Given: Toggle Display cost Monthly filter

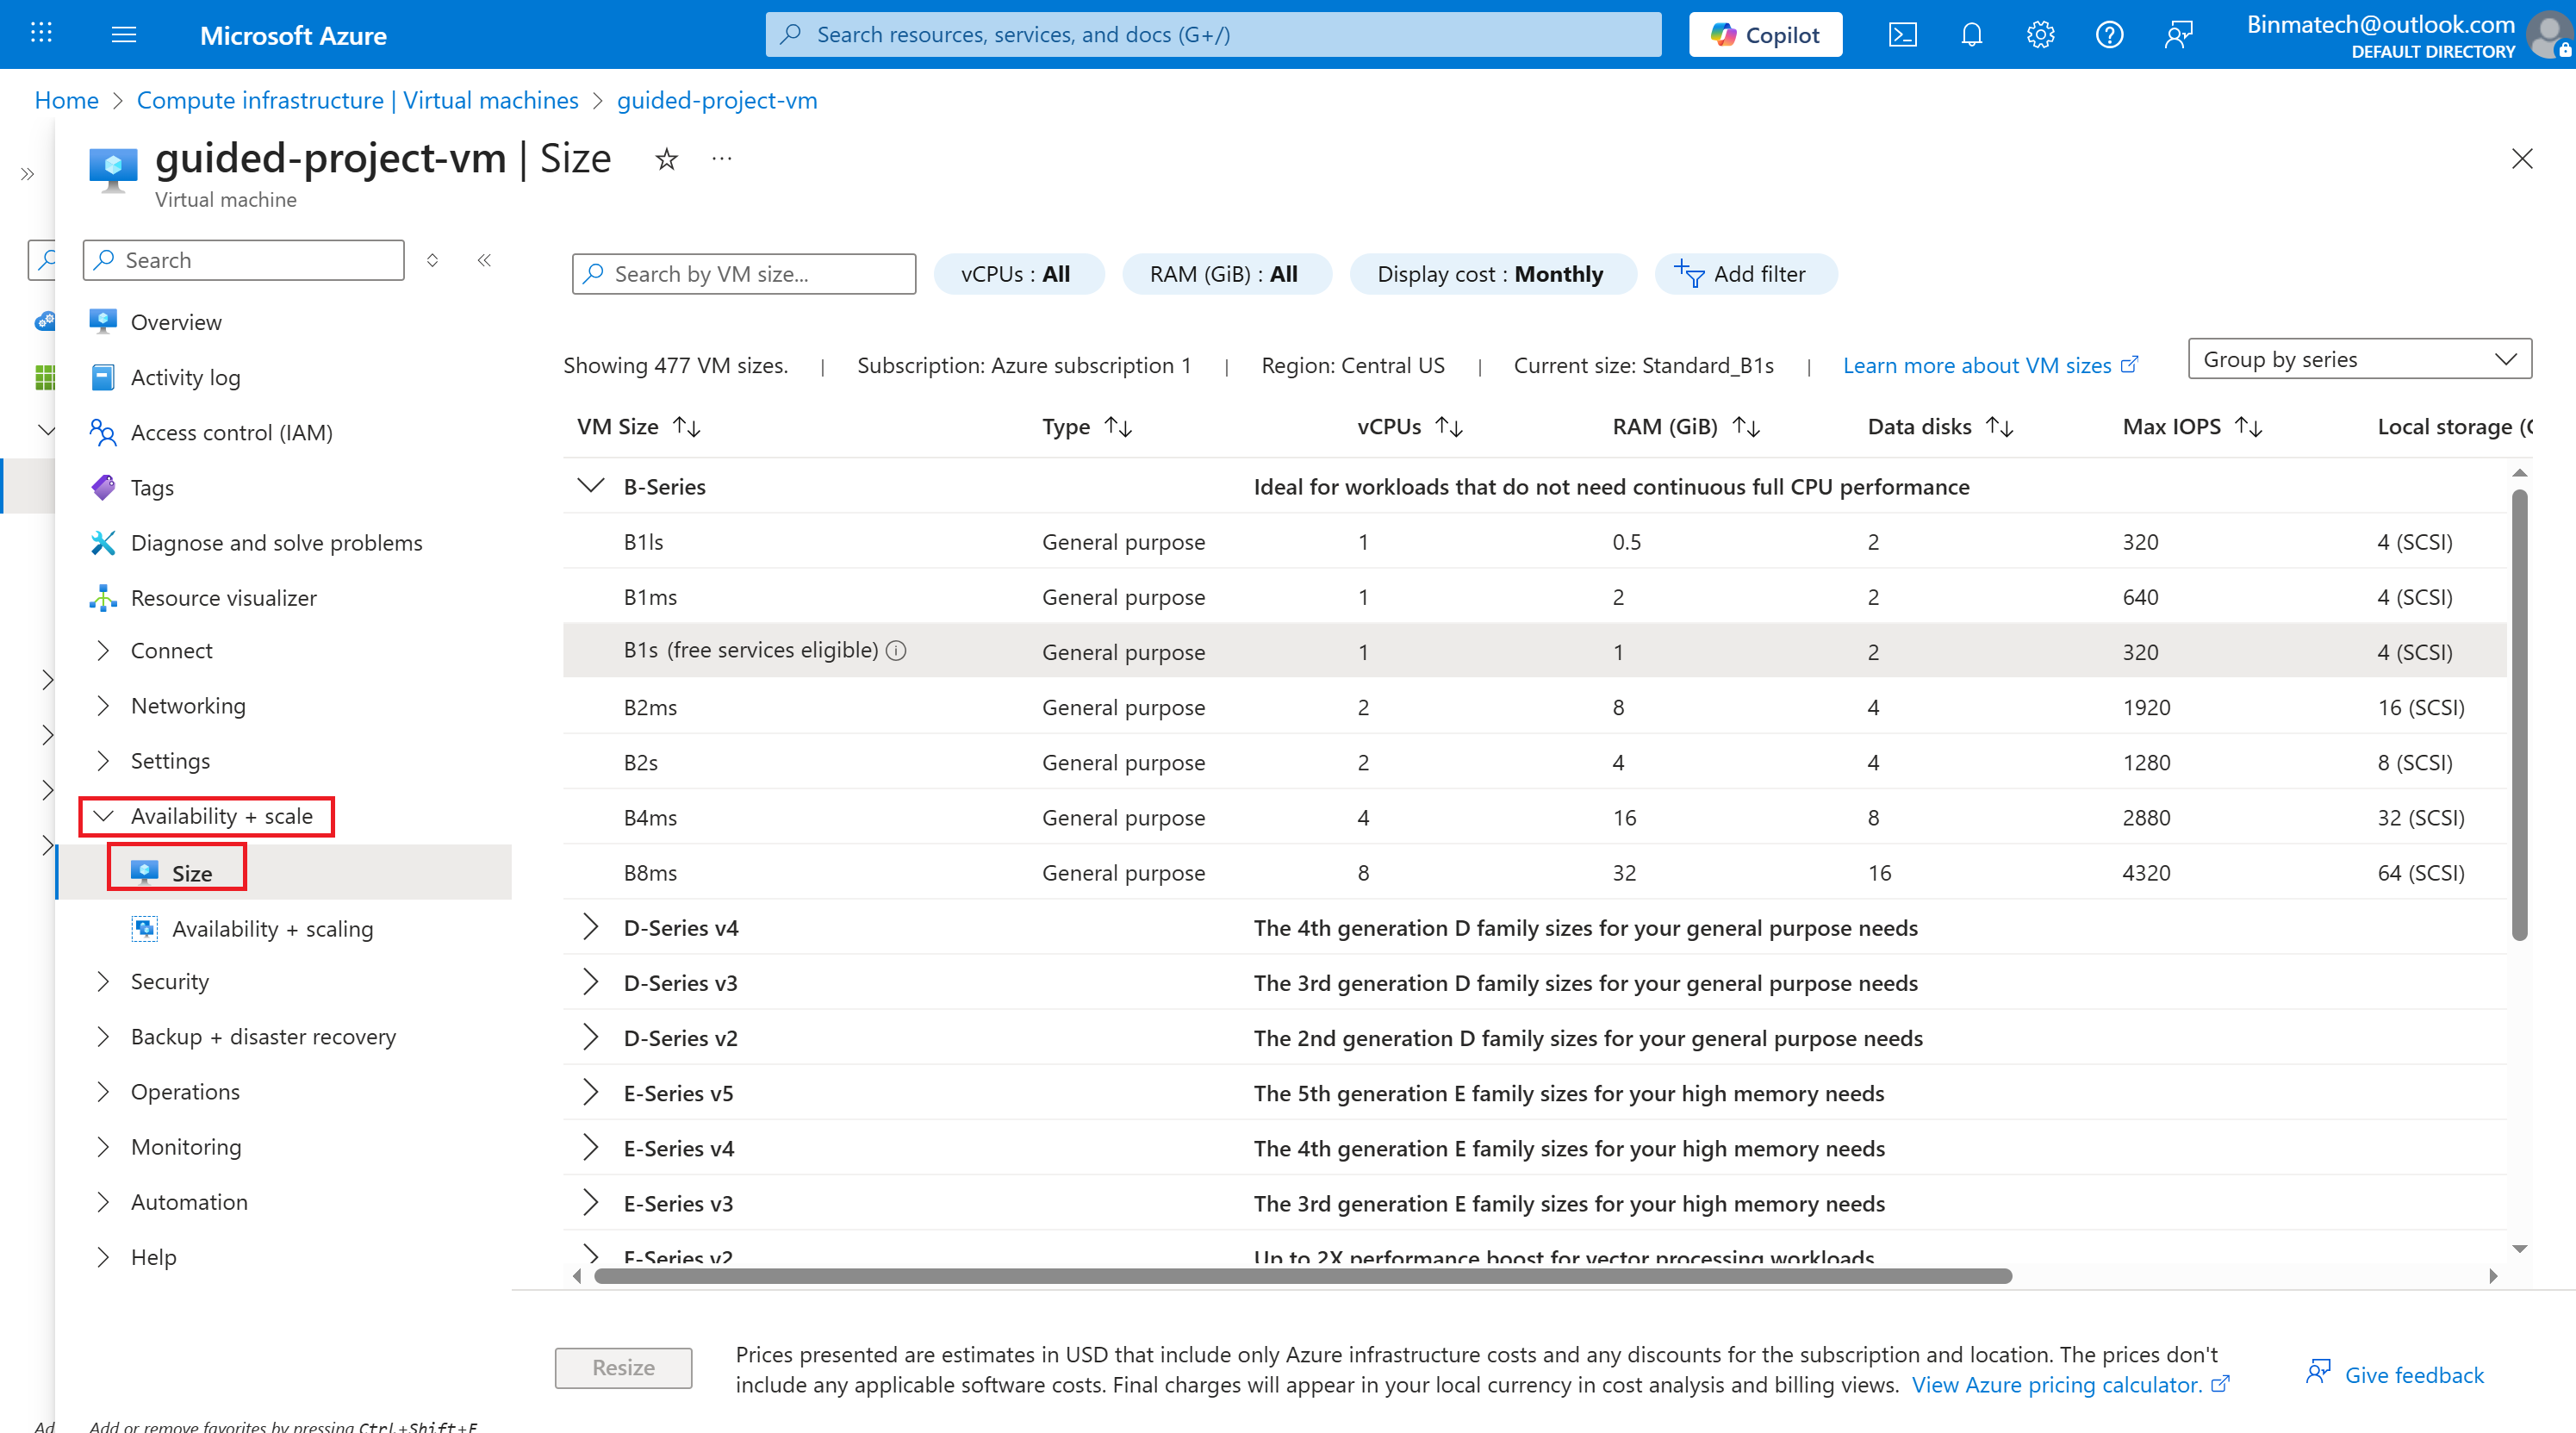Looking at the screenshot, I should click(x=1491, y=274).
